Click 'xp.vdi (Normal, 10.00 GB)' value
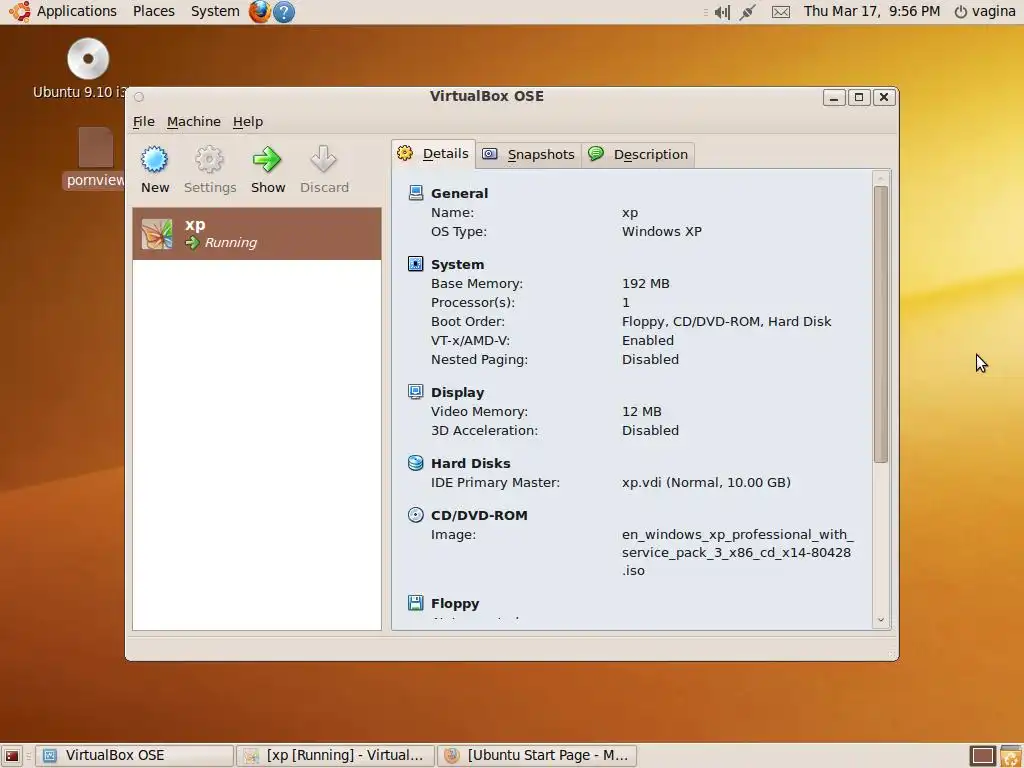Viewport: 1024px width, 768px height. click(x=706, y=483)
